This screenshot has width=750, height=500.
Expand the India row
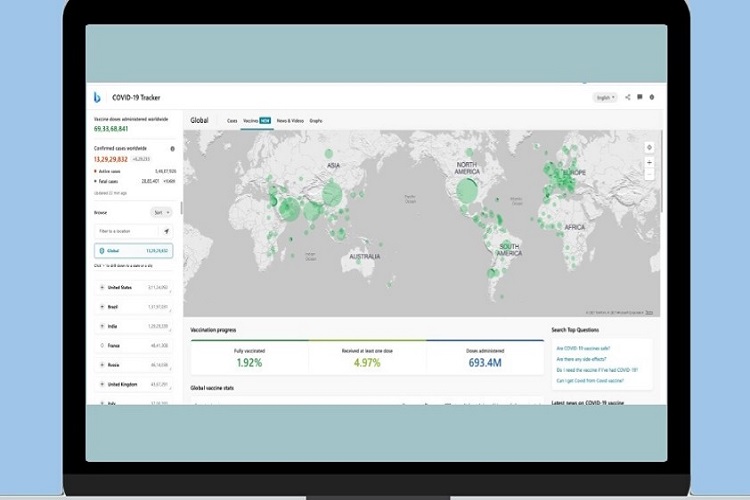[x=102, y=326]
